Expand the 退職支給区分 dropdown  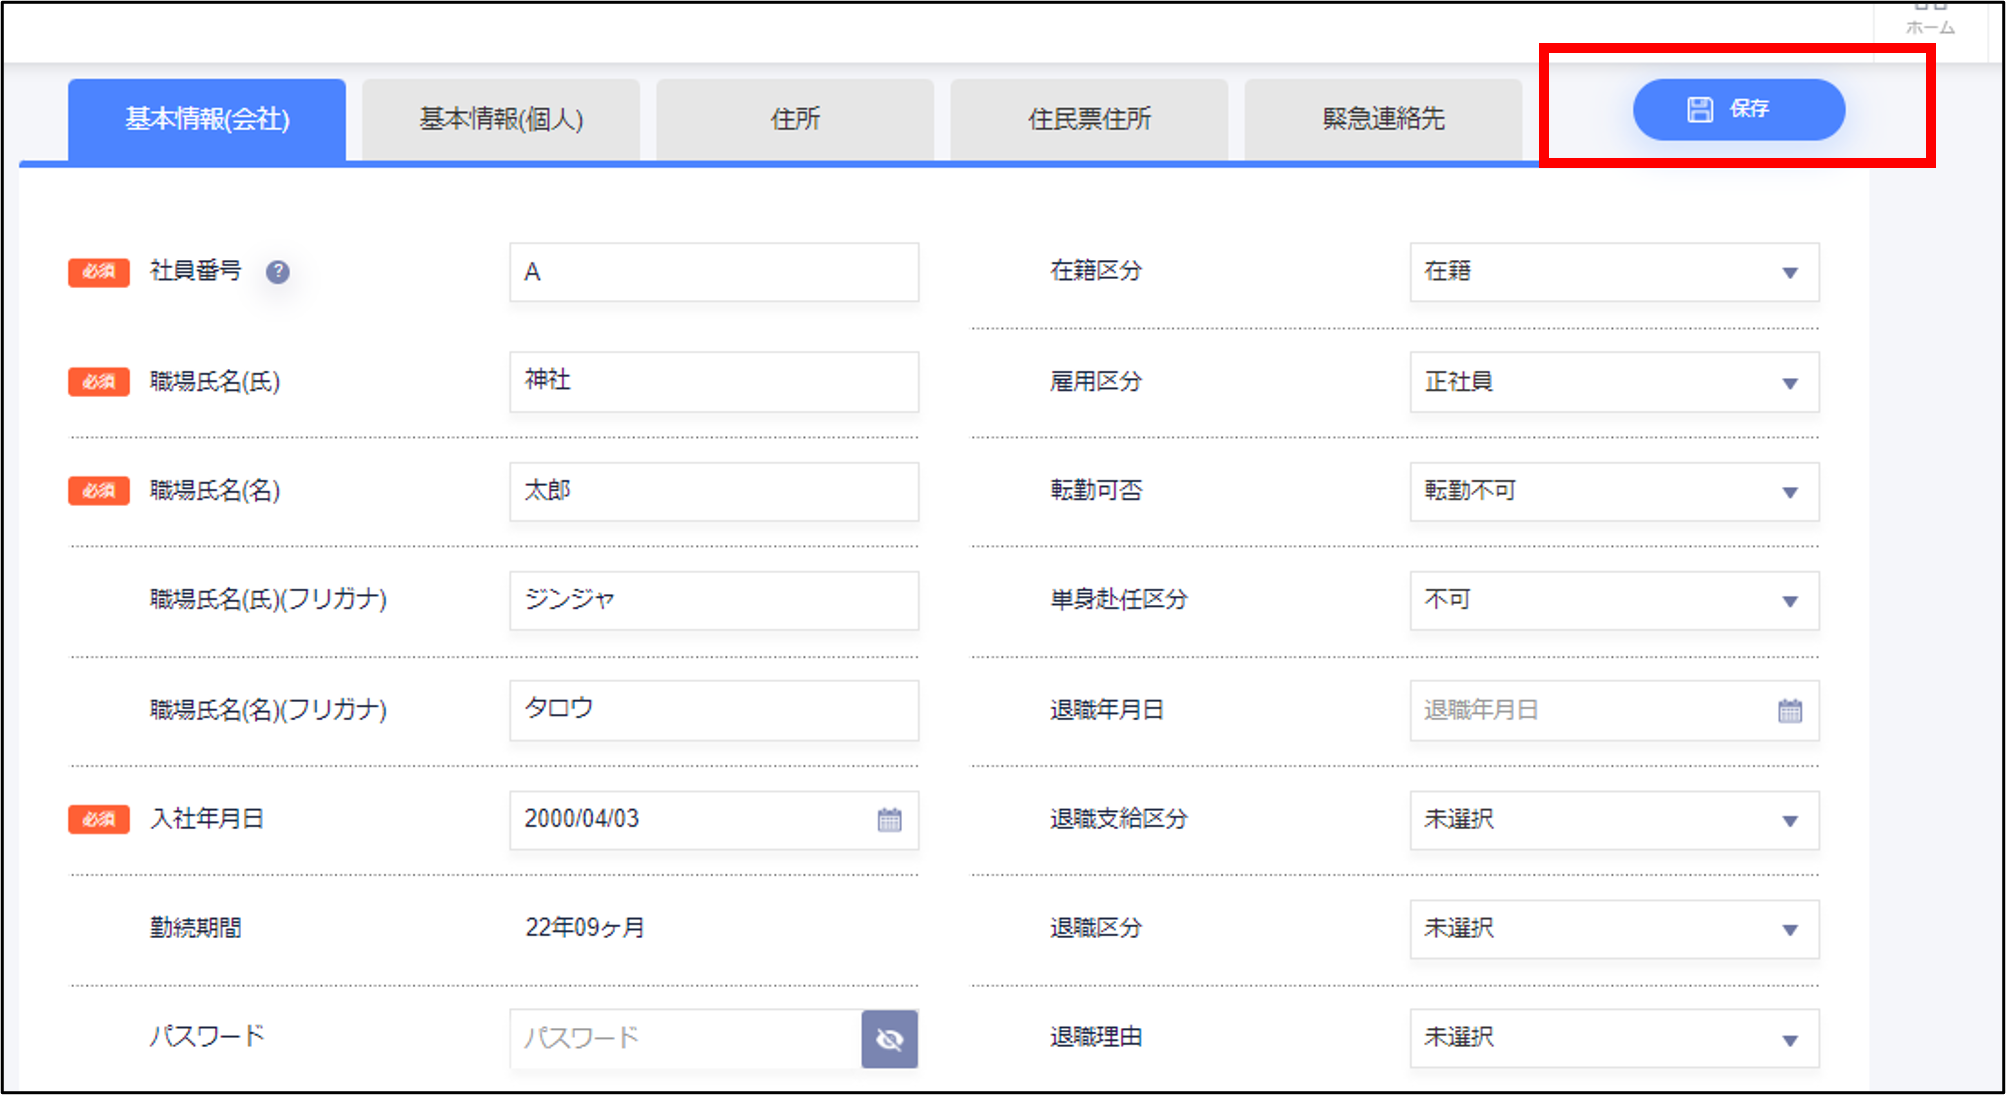click(x=1614, y=820)
